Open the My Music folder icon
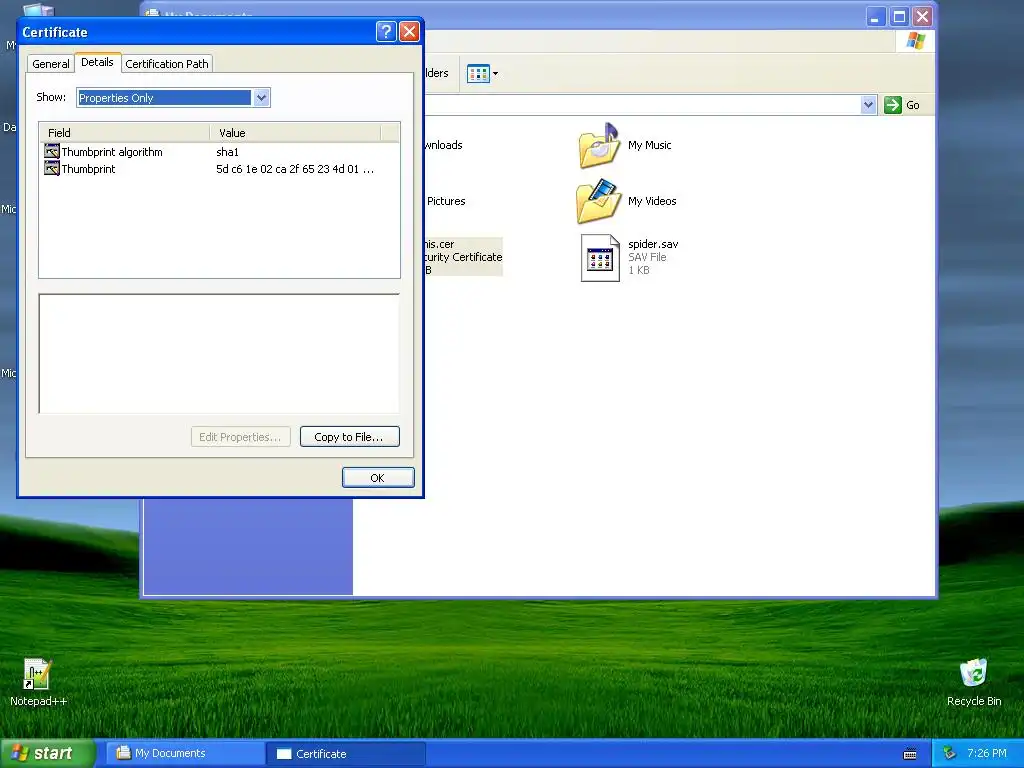The height and width of the screenshot is (768, 1024). [599, 145]
